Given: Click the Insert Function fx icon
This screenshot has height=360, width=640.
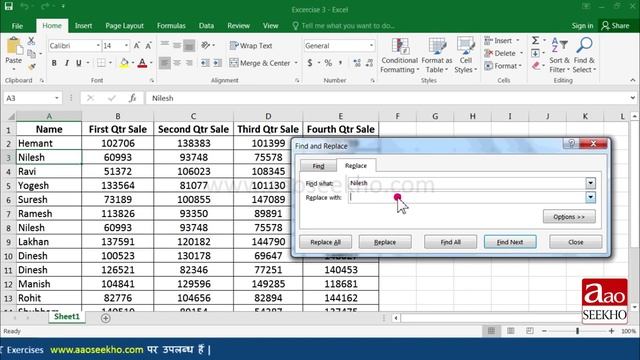Looking at the screenshot, I should (x=132, y=98).
